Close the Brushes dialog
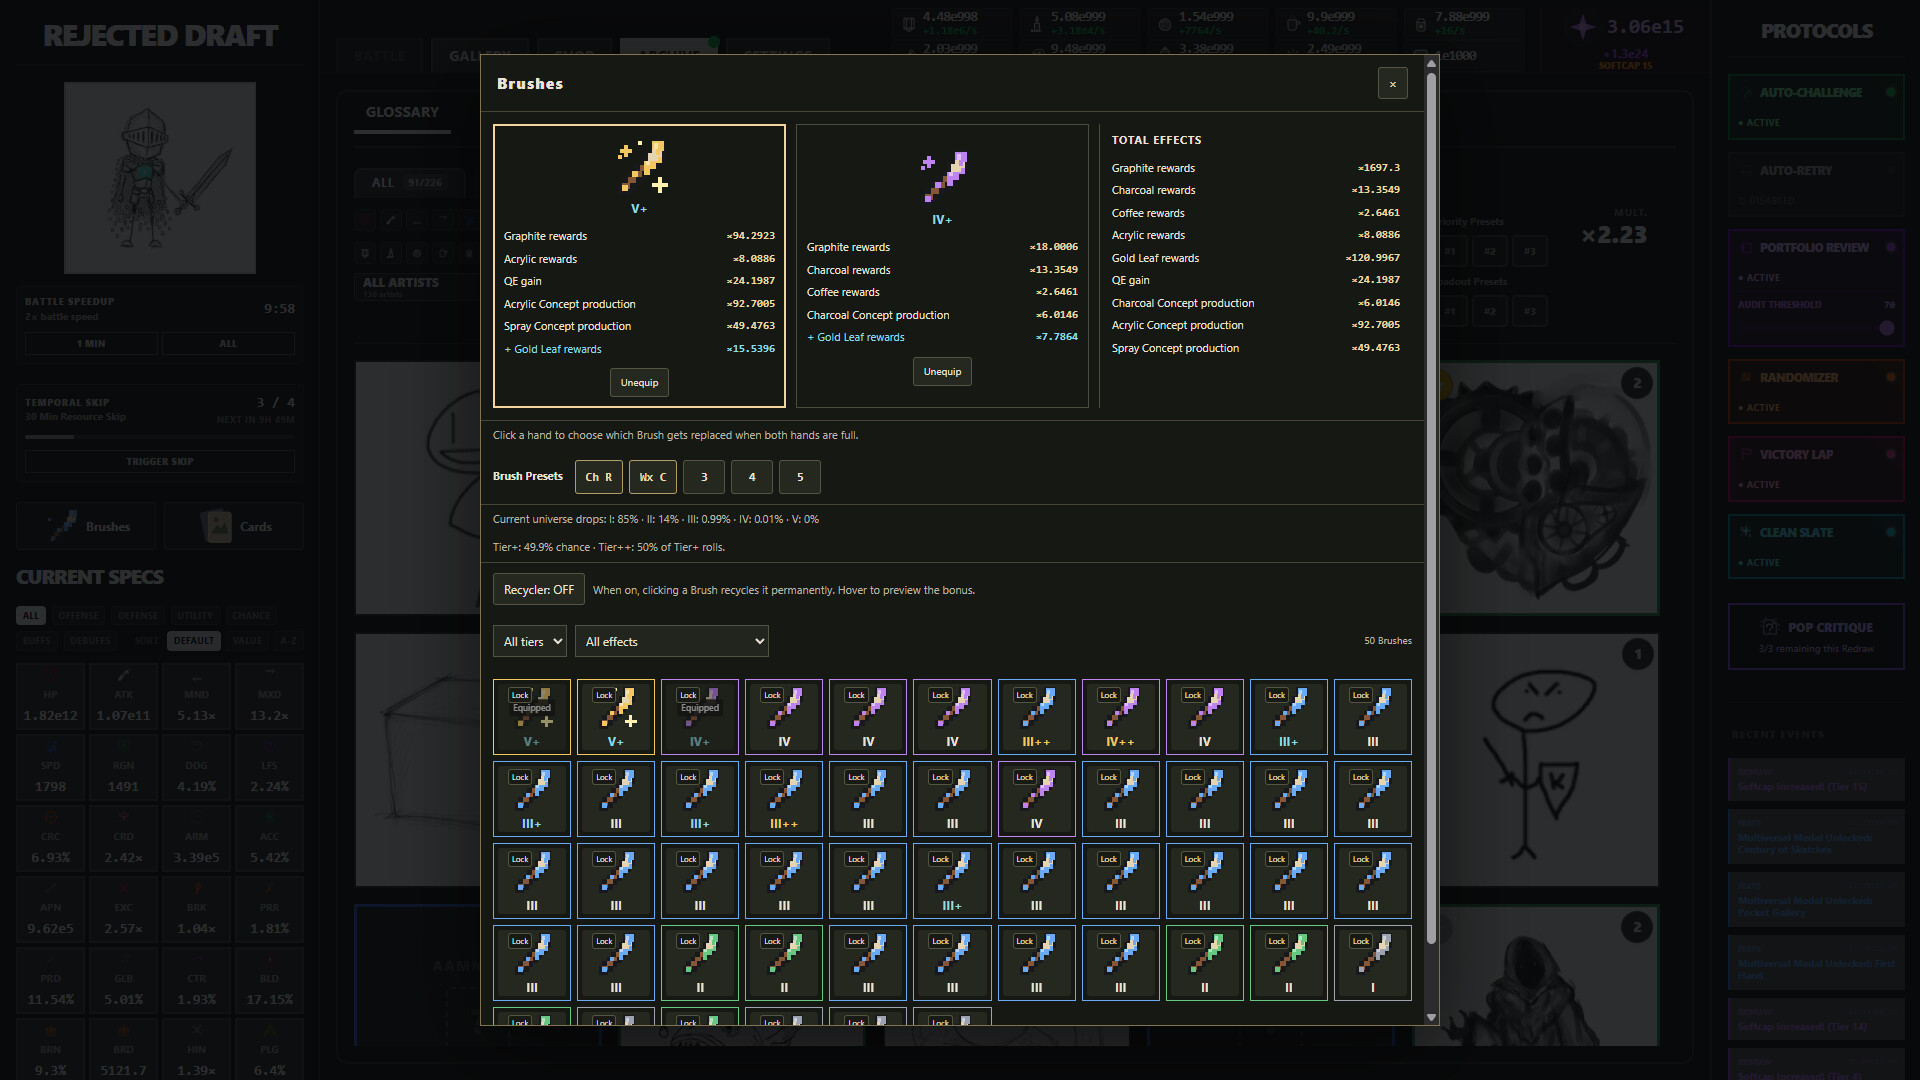 tap(1392, 84)
